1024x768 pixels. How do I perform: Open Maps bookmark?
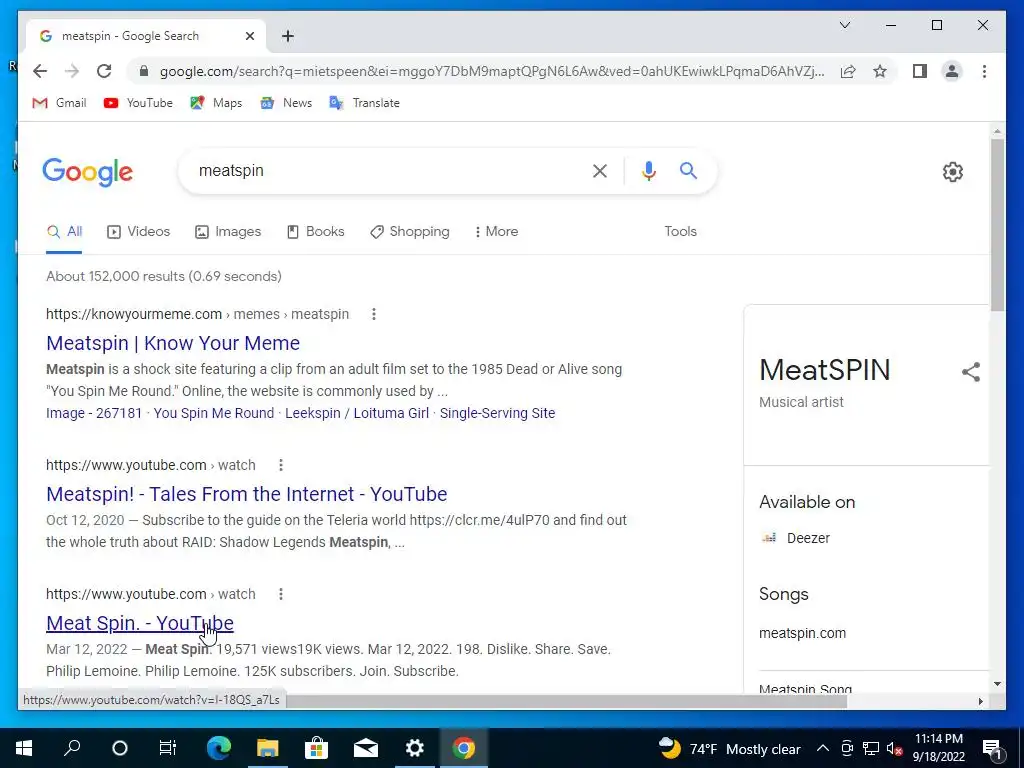click(x=216, y=103)
